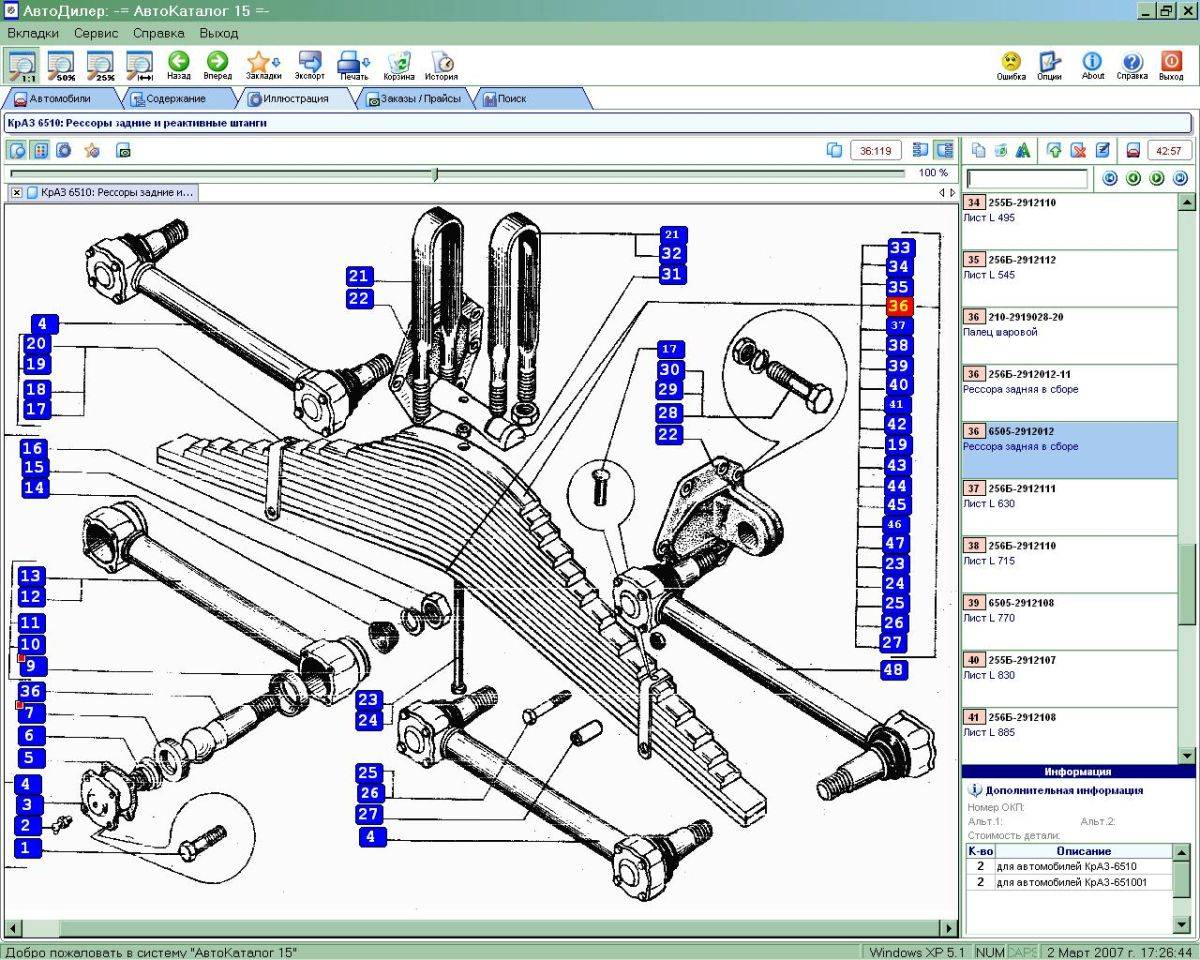Click the red Выход exit icon
This screenshot has height=960, width=1200.
(x=1171, y=65)
